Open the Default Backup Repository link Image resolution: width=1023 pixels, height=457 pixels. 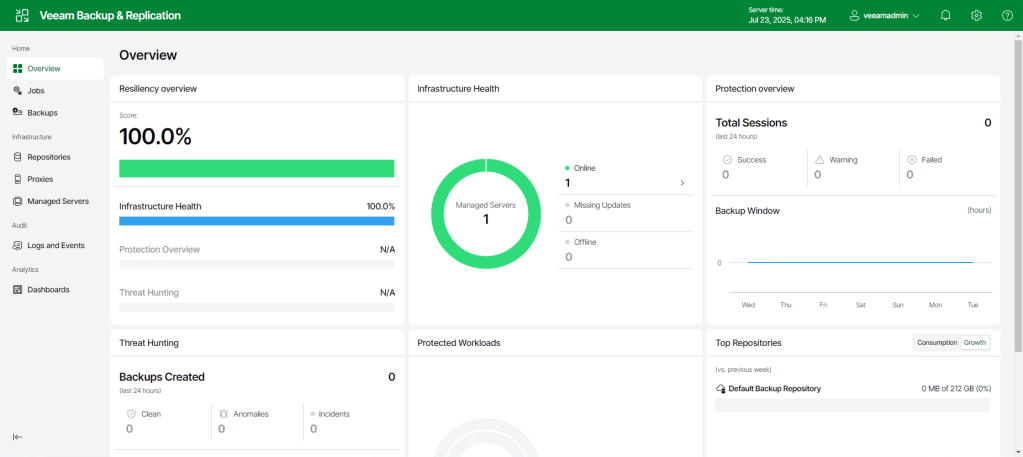pyautogui.click(x=774, y=388)
